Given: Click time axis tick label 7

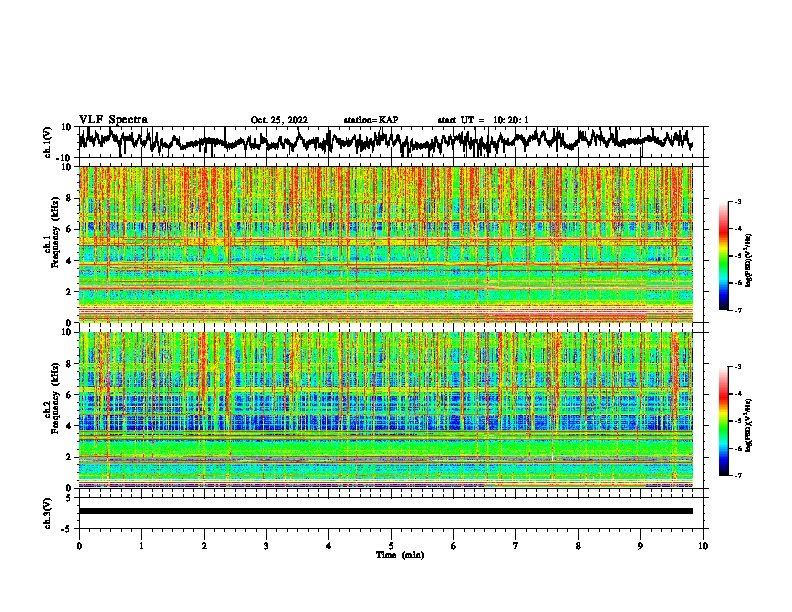Looking at the screenshot, I should click(x=516, y=546).
